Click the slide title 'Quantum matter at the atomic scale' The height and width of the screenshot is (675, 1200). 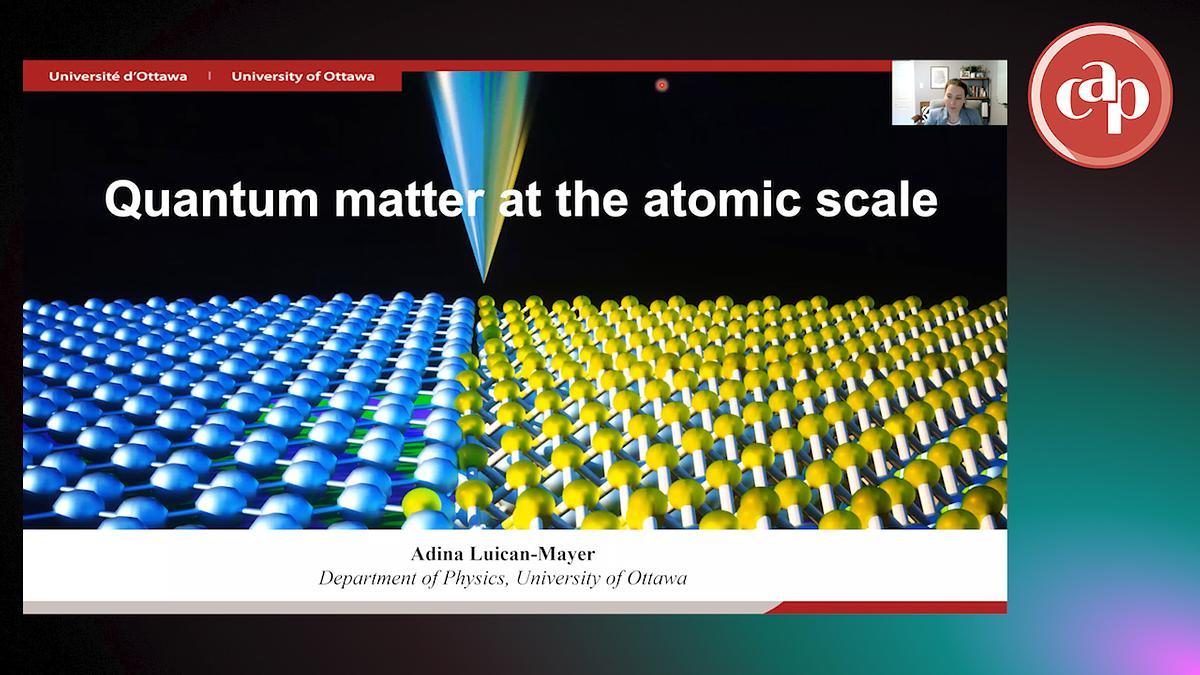point(520,200)
